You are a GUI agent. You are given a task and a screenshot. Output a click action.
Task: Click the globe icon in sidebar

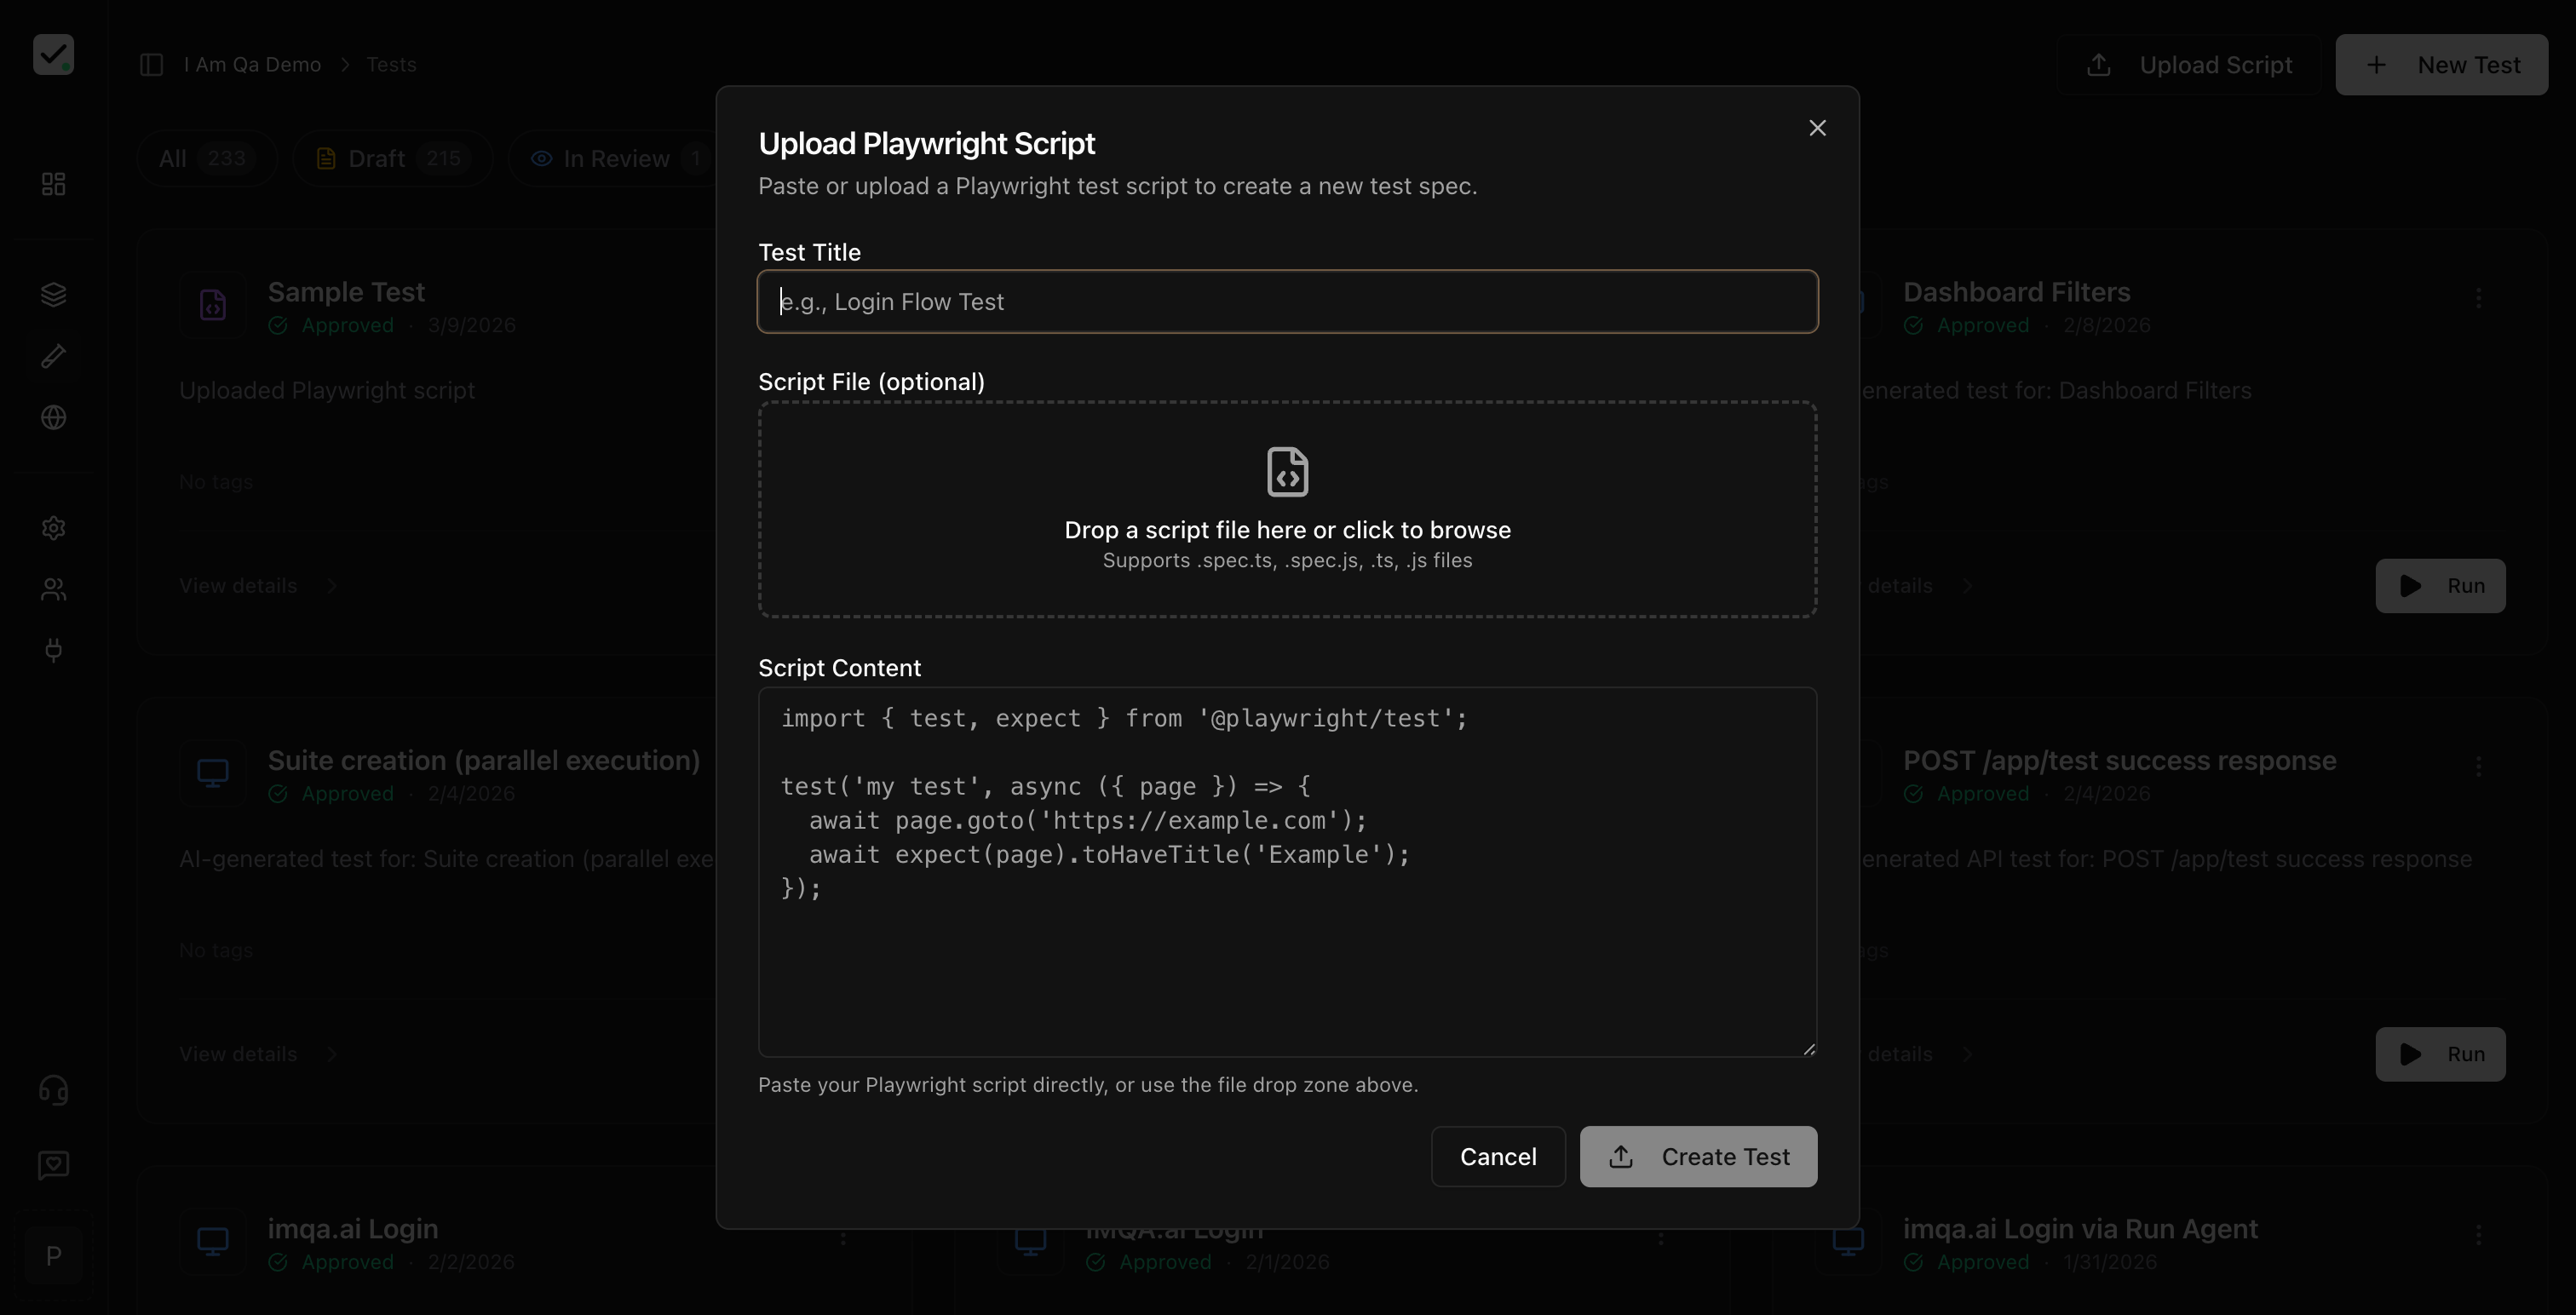pyautogui.click(x=54, y=417)
